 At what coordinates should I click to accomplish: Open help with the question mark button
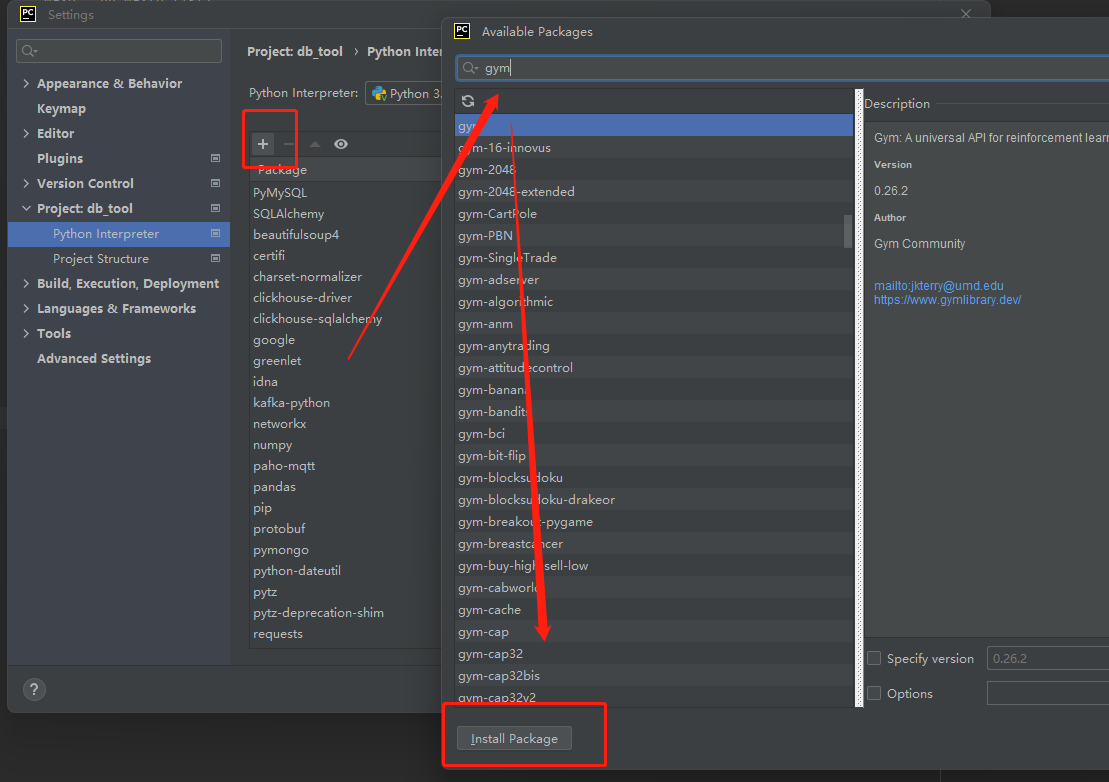34,689
